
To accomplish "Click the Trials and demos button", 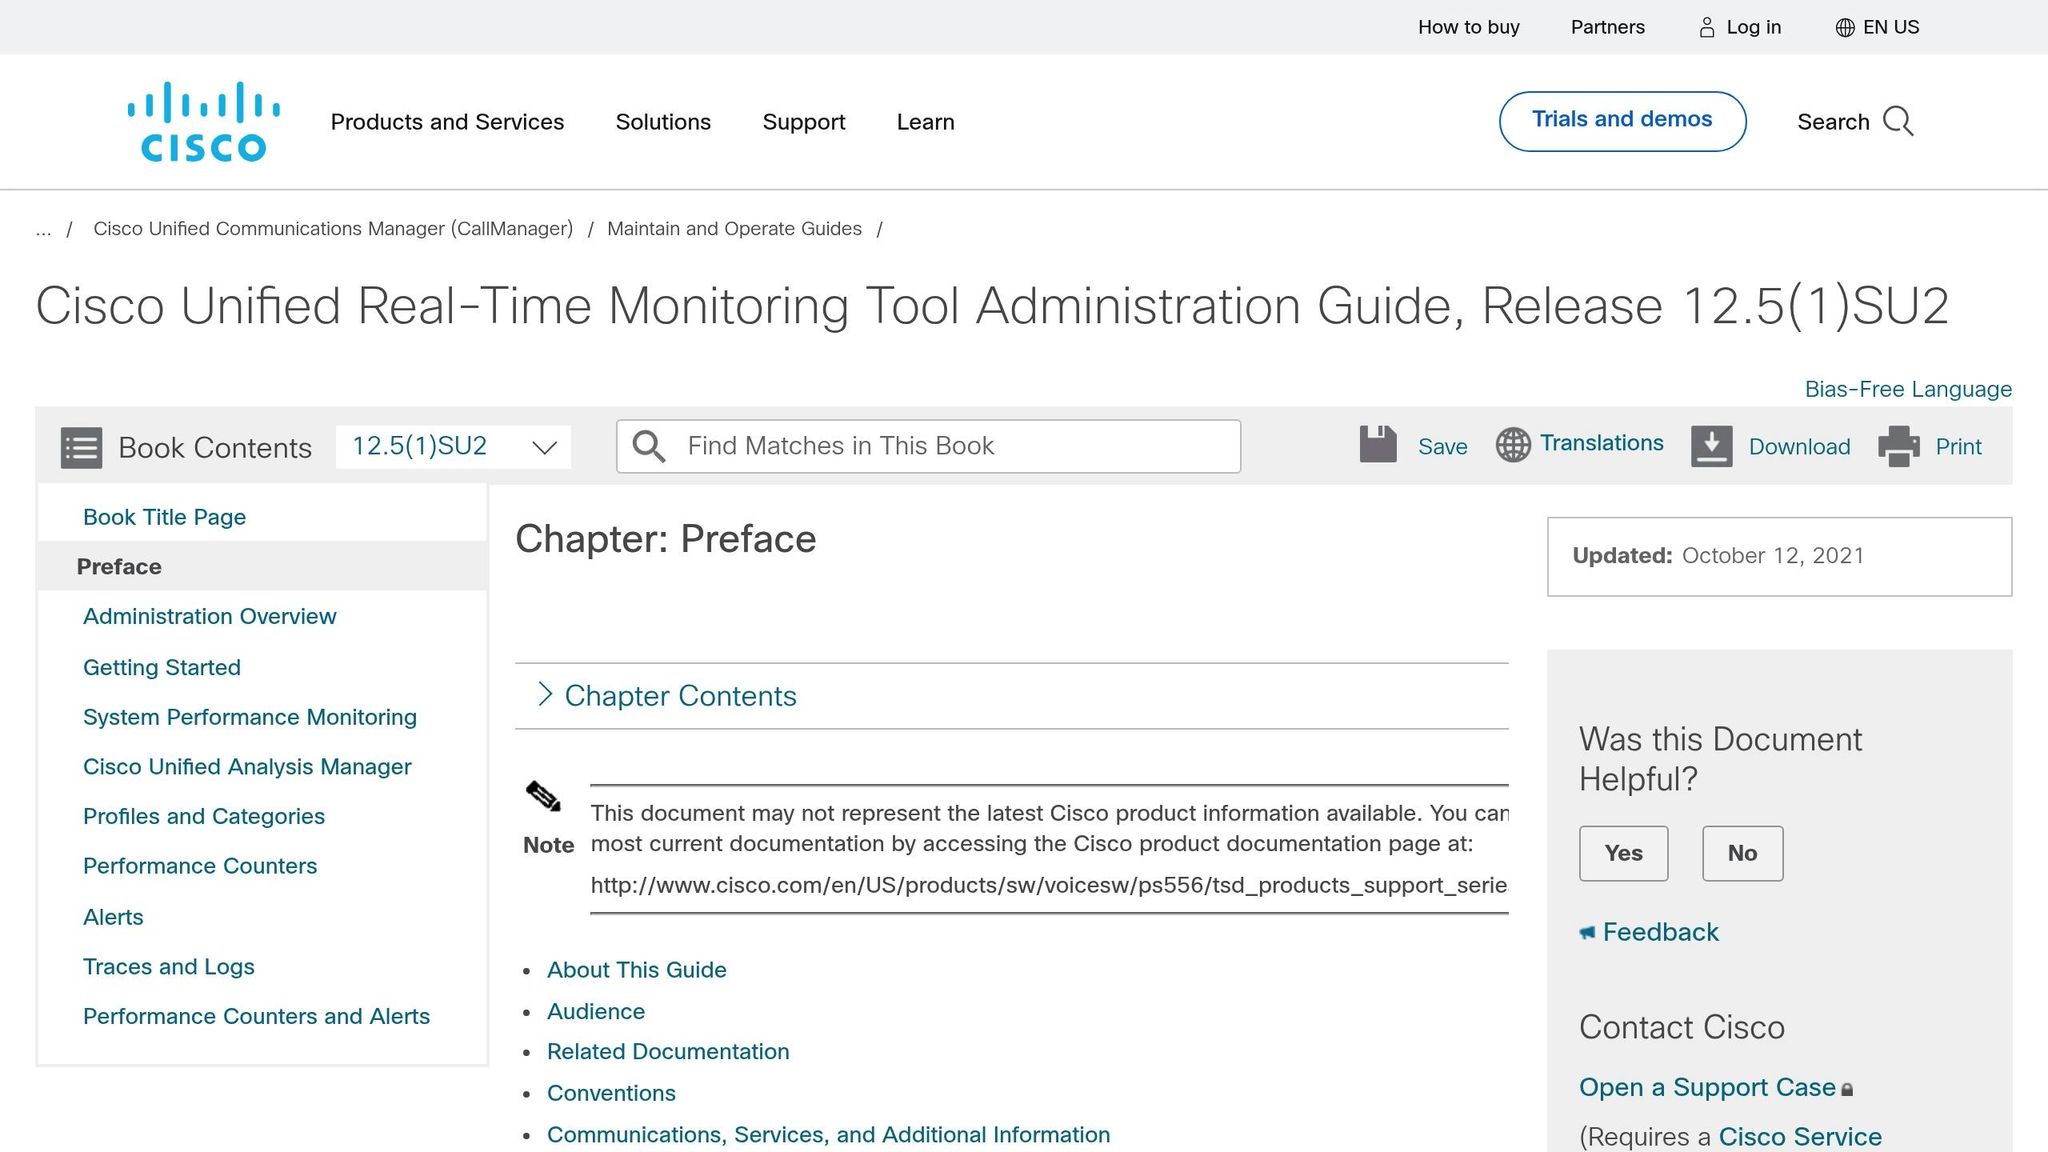I will point(1621,119).
